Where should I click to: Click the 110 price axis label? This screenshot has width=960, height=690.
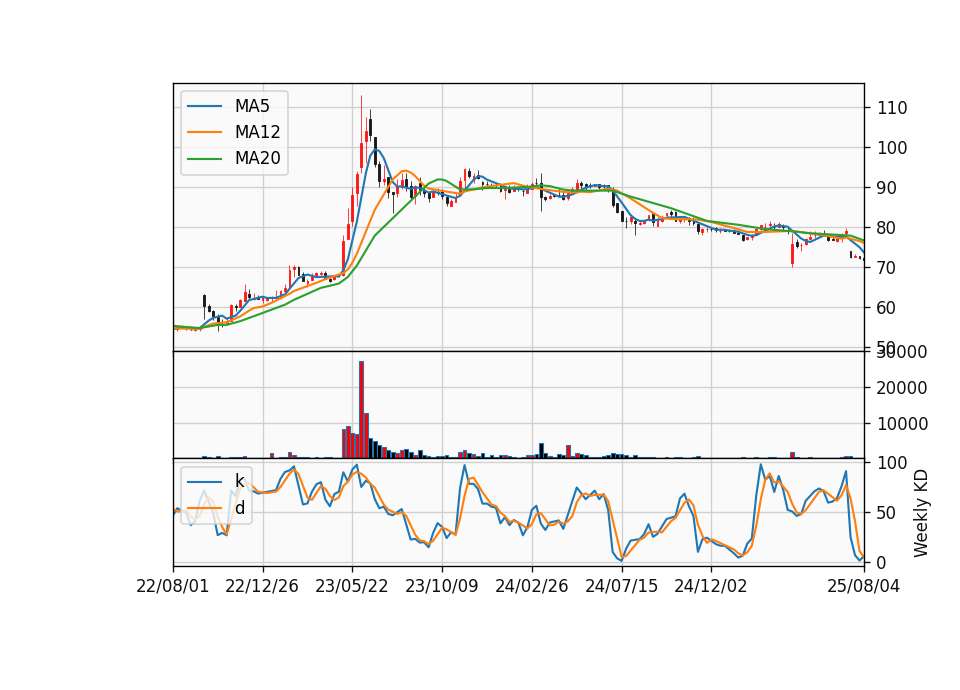(892, 108)
